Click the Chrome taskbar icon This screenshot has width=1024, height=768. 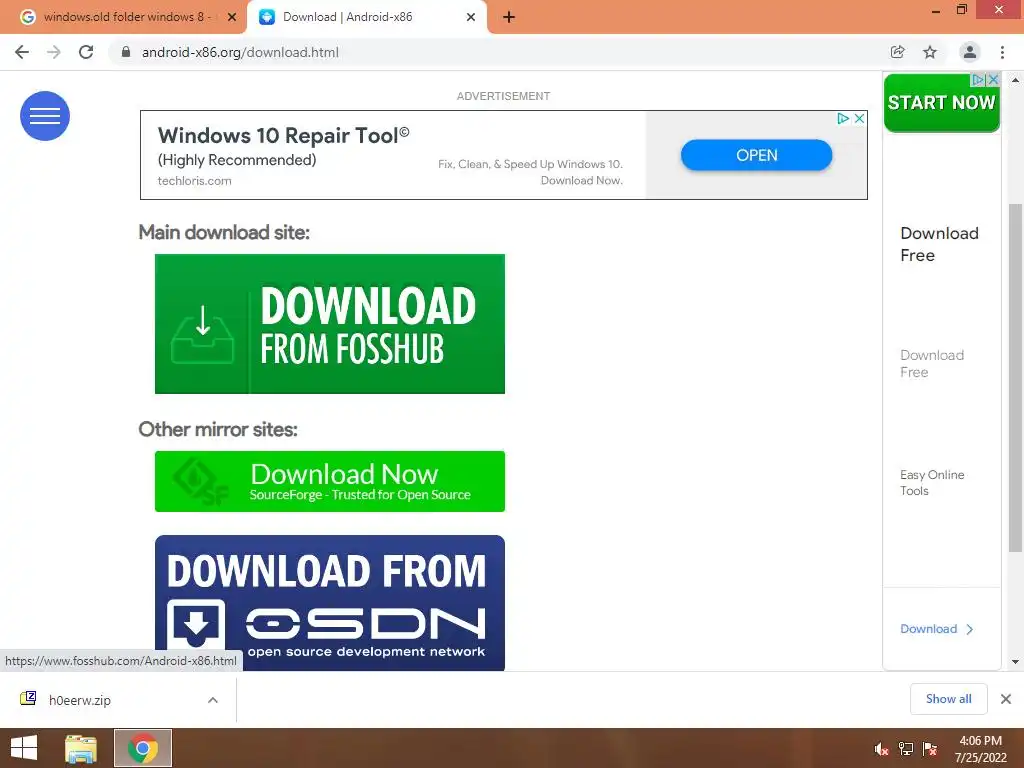pos(143,748)
